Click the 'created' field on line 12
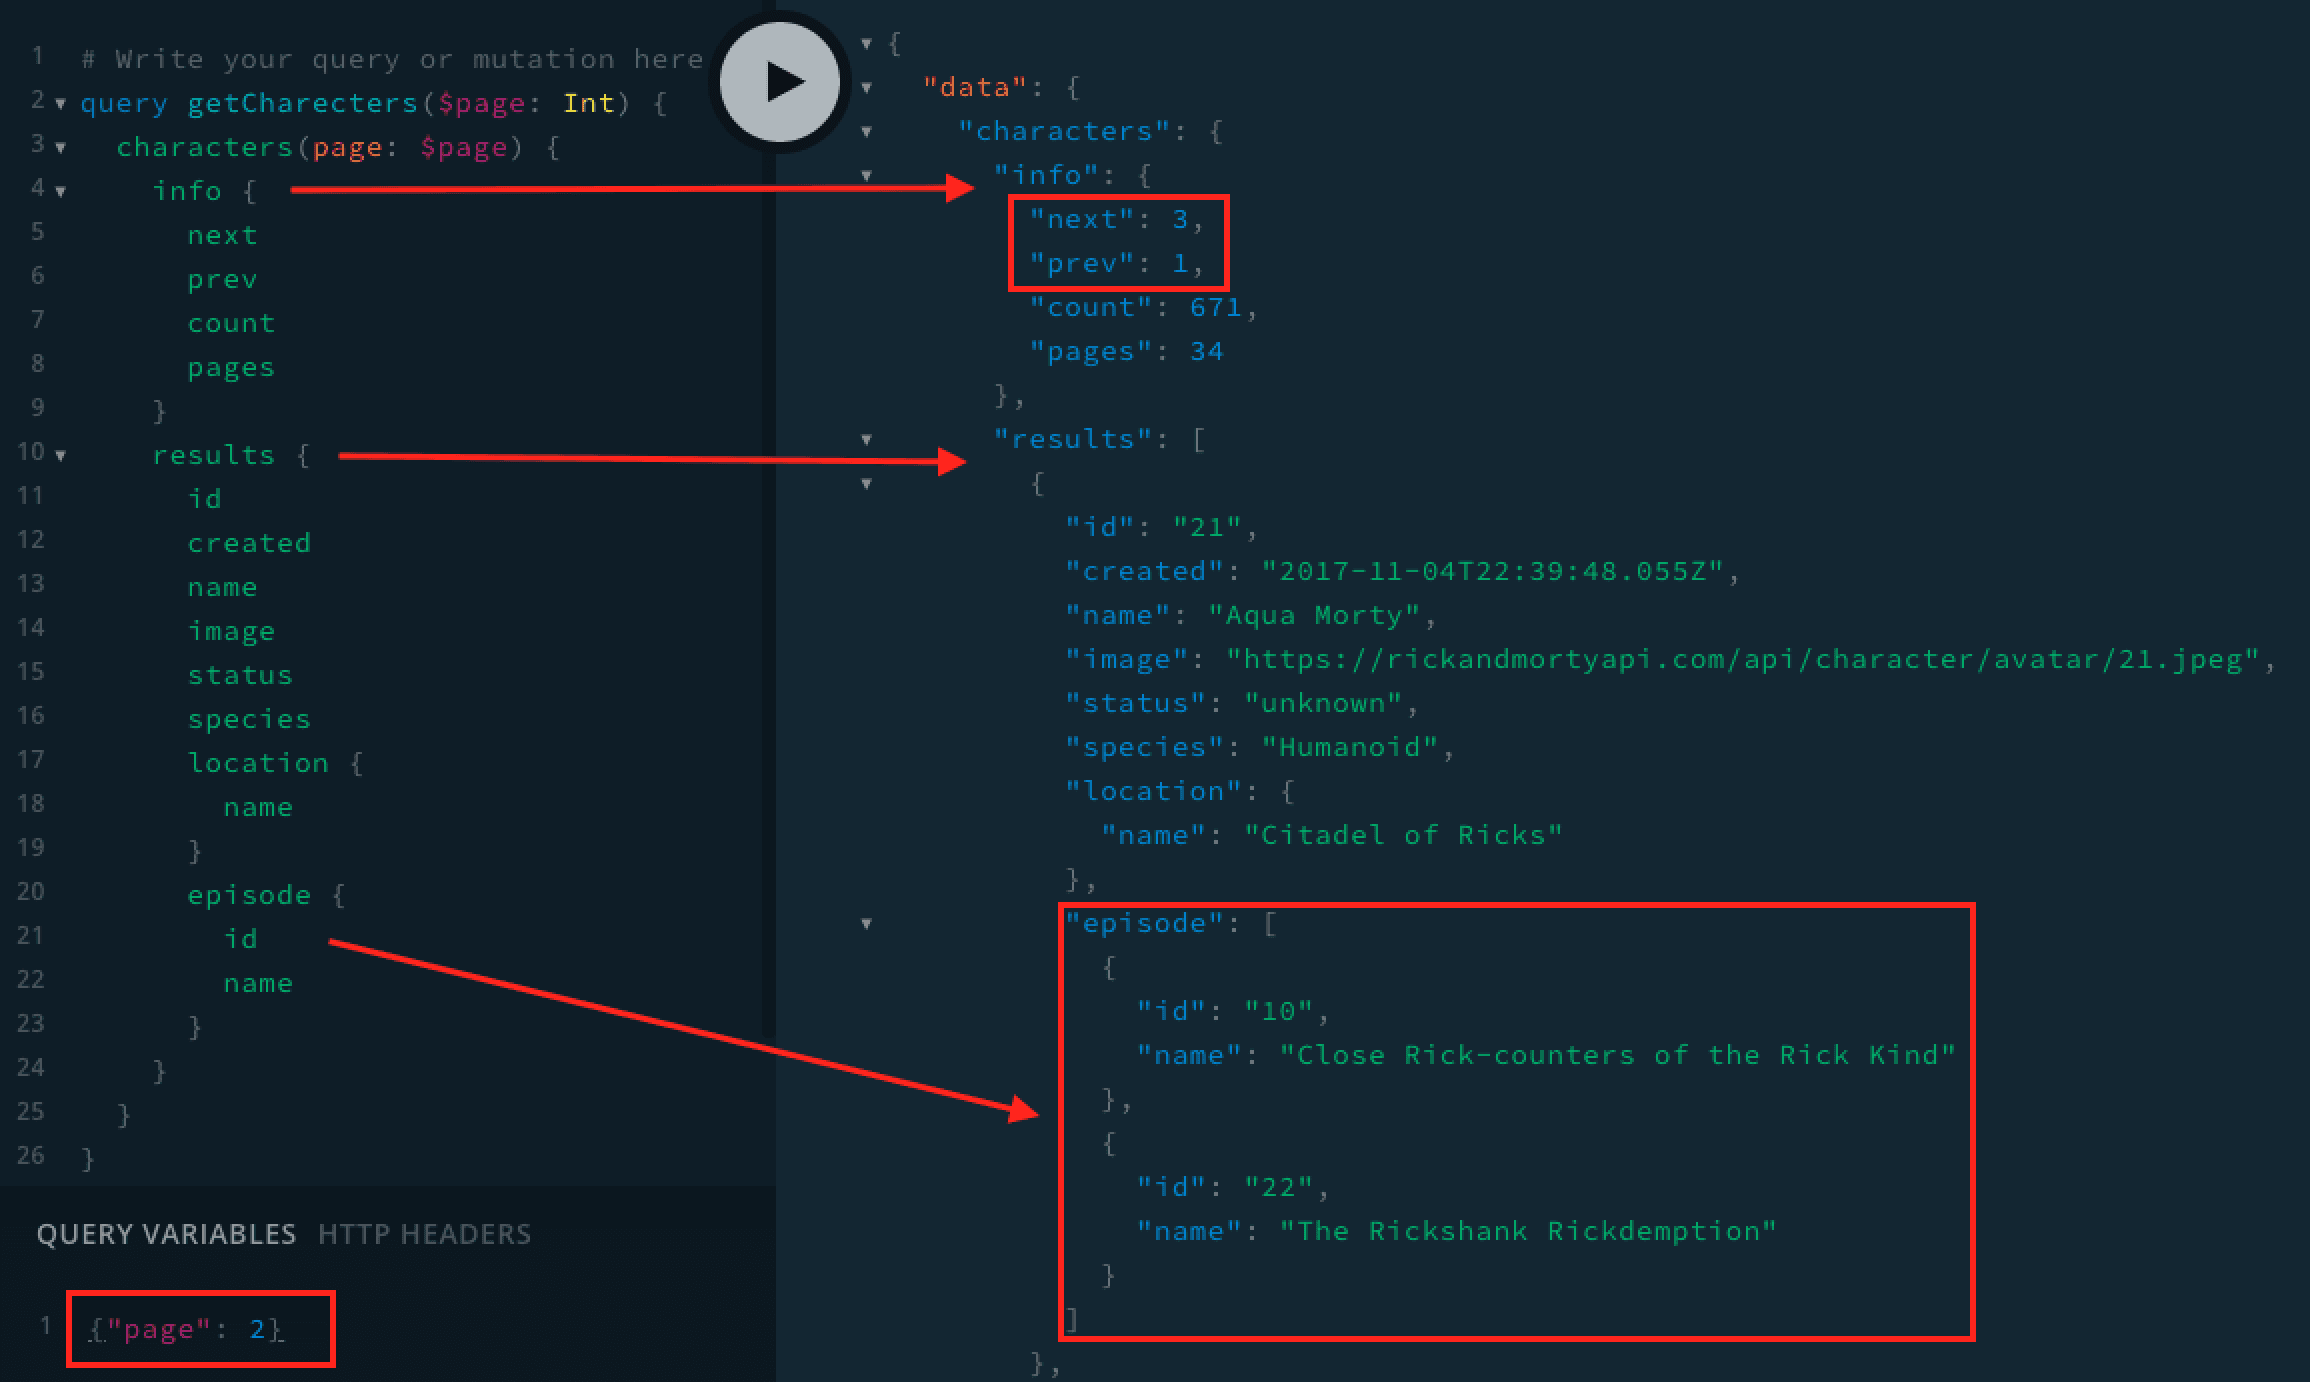This screenshot has width=2310, height=1382. coord(249,543)
